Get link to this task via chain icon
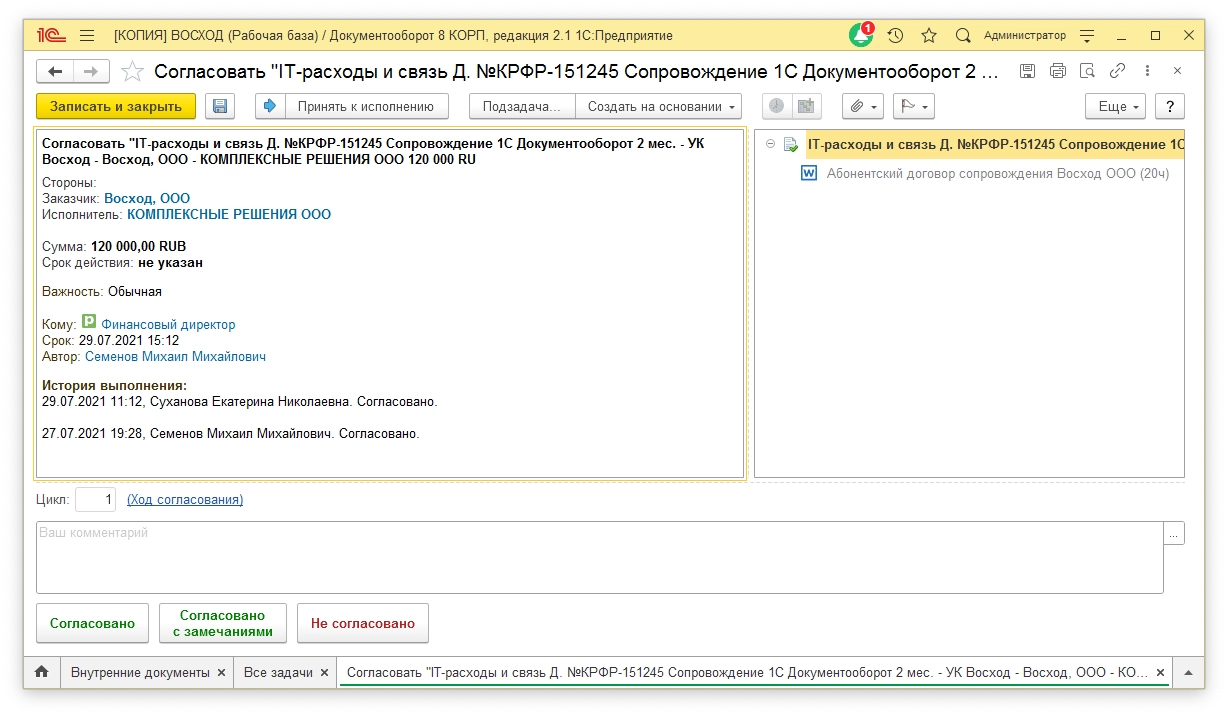This screenshot has height=716, width=1228. pos(1118,71)
